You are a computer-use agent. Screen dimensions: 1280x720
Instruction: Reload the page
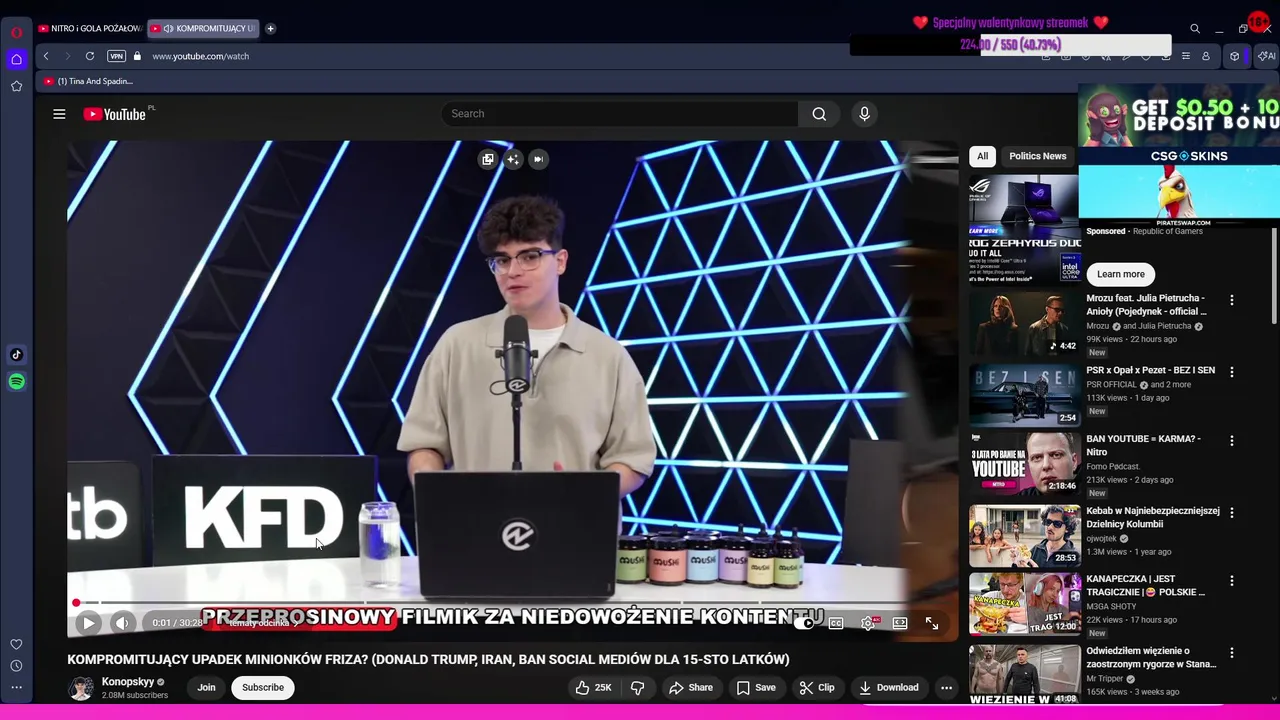(90, 56)
